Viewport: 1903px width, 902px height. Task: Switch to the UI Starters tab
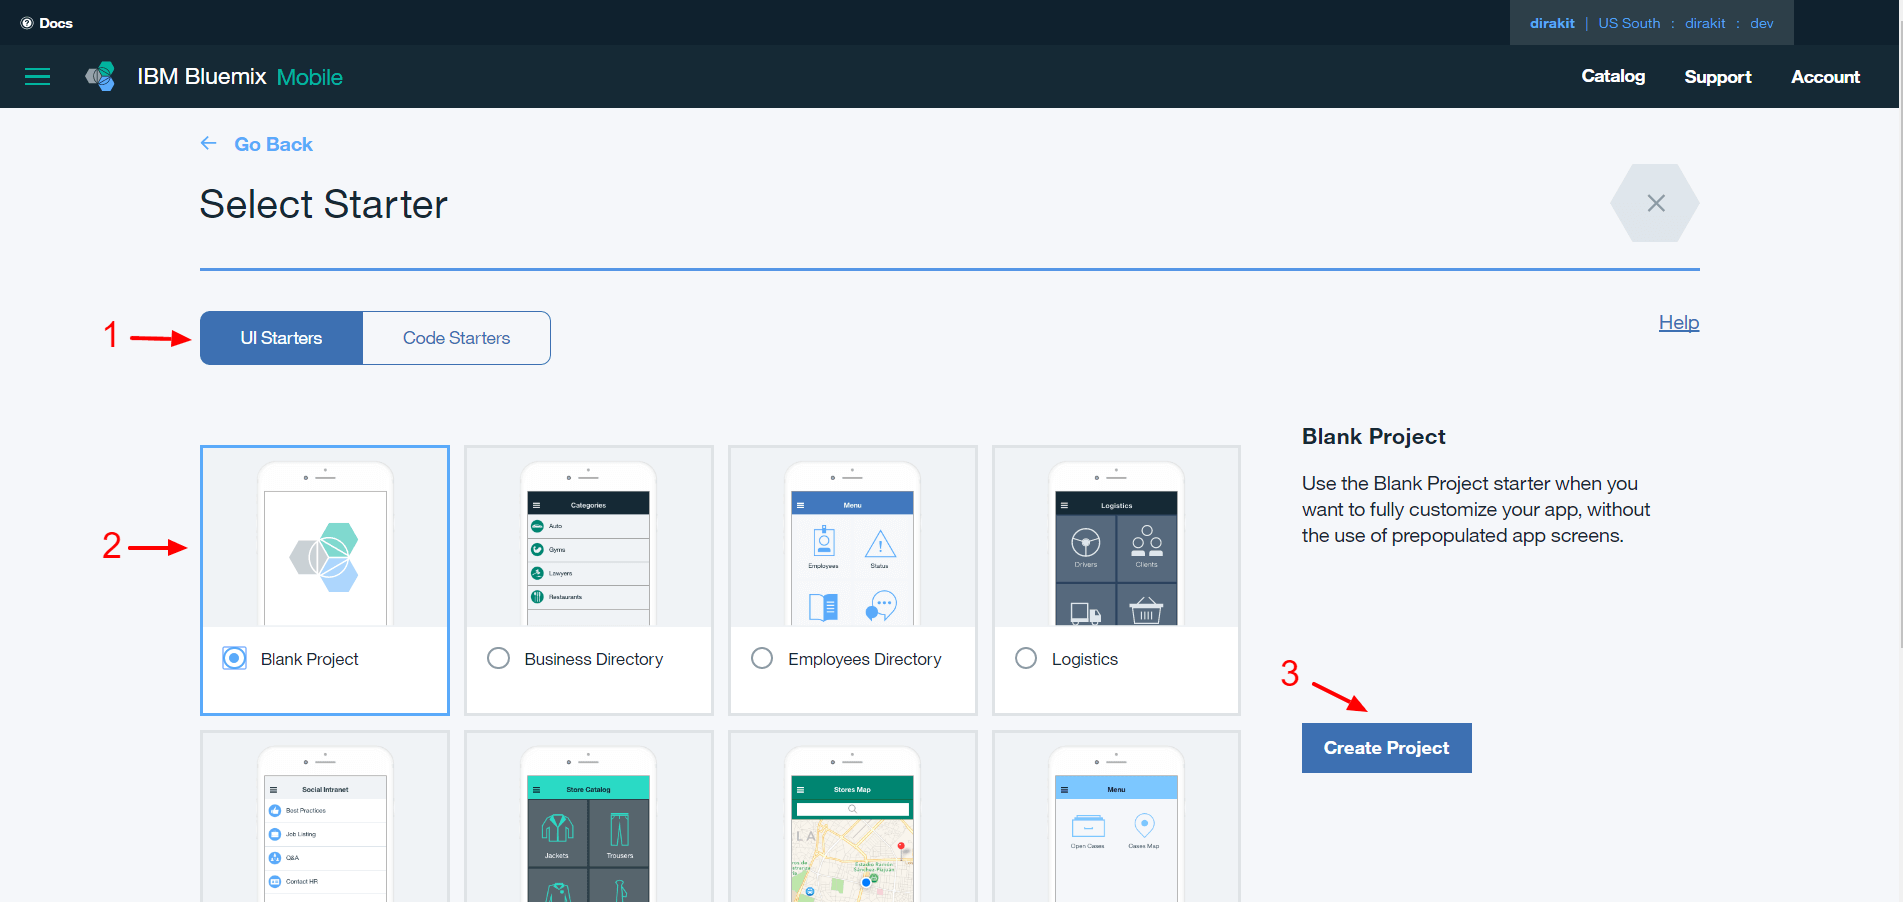tap(281, 338)
